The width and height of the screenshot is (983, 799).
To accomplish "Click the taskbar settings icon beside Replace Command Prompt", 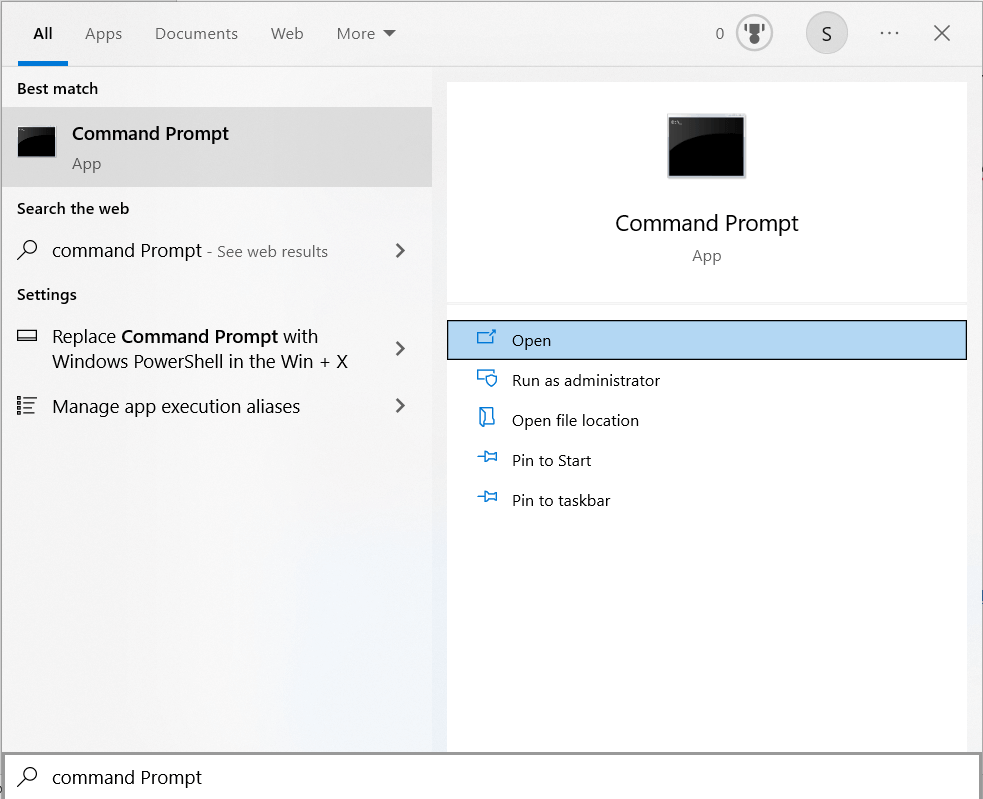I will [x=27, y=336].
